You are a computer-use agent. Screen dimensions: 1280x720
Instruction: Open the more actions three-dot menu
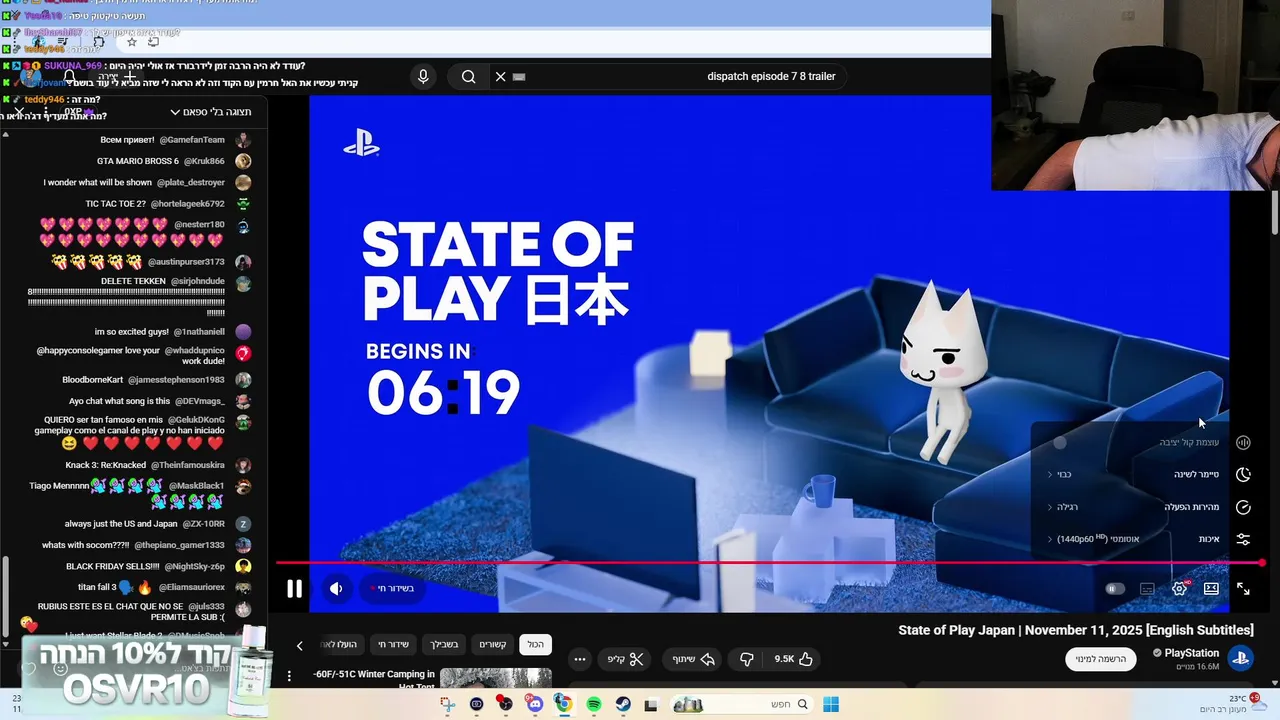coord(580,659)
